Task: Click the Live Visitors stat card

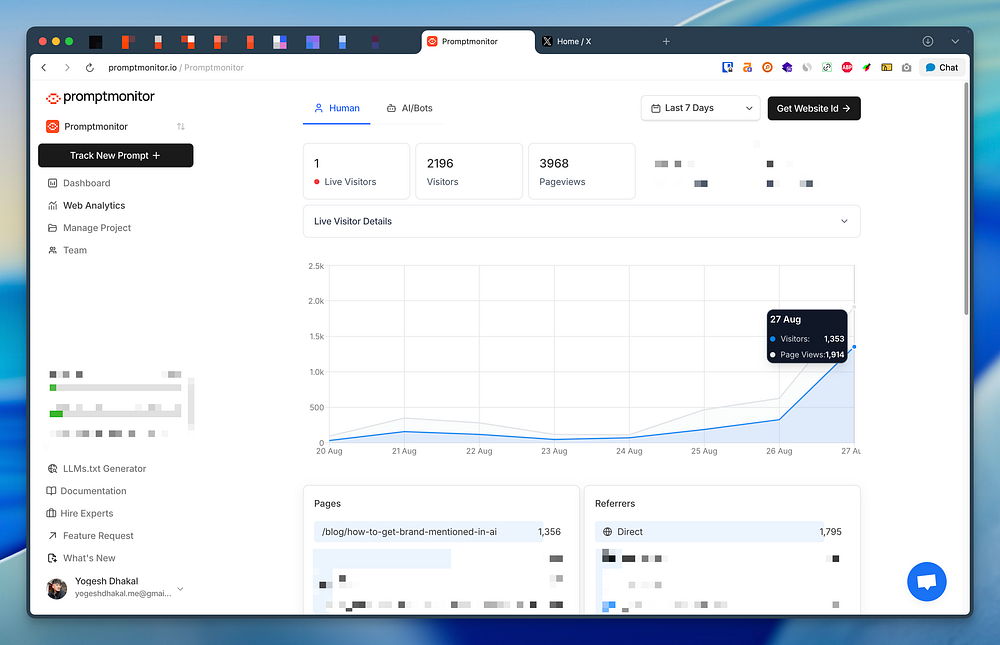Action: 357,171
